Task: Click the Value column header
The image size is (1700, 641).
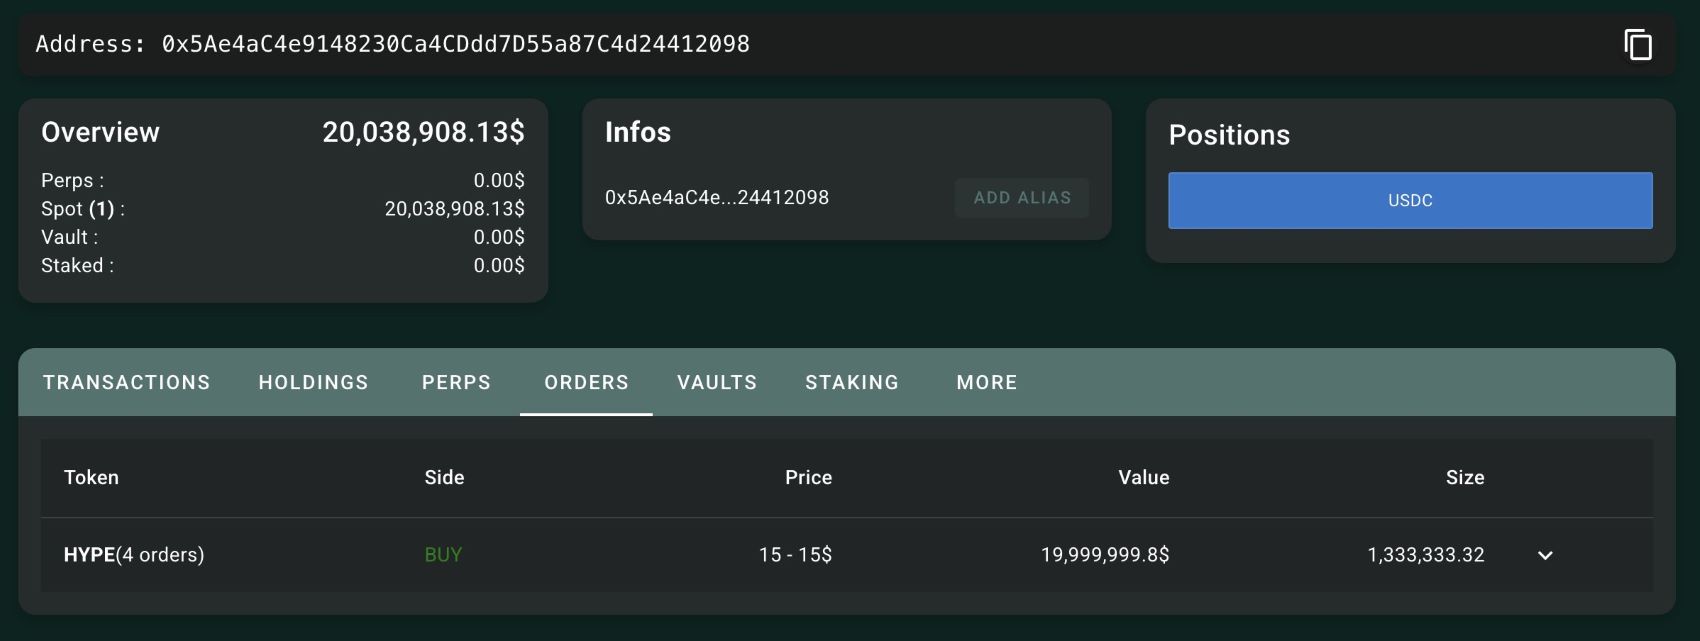Action: [1143, 478]
